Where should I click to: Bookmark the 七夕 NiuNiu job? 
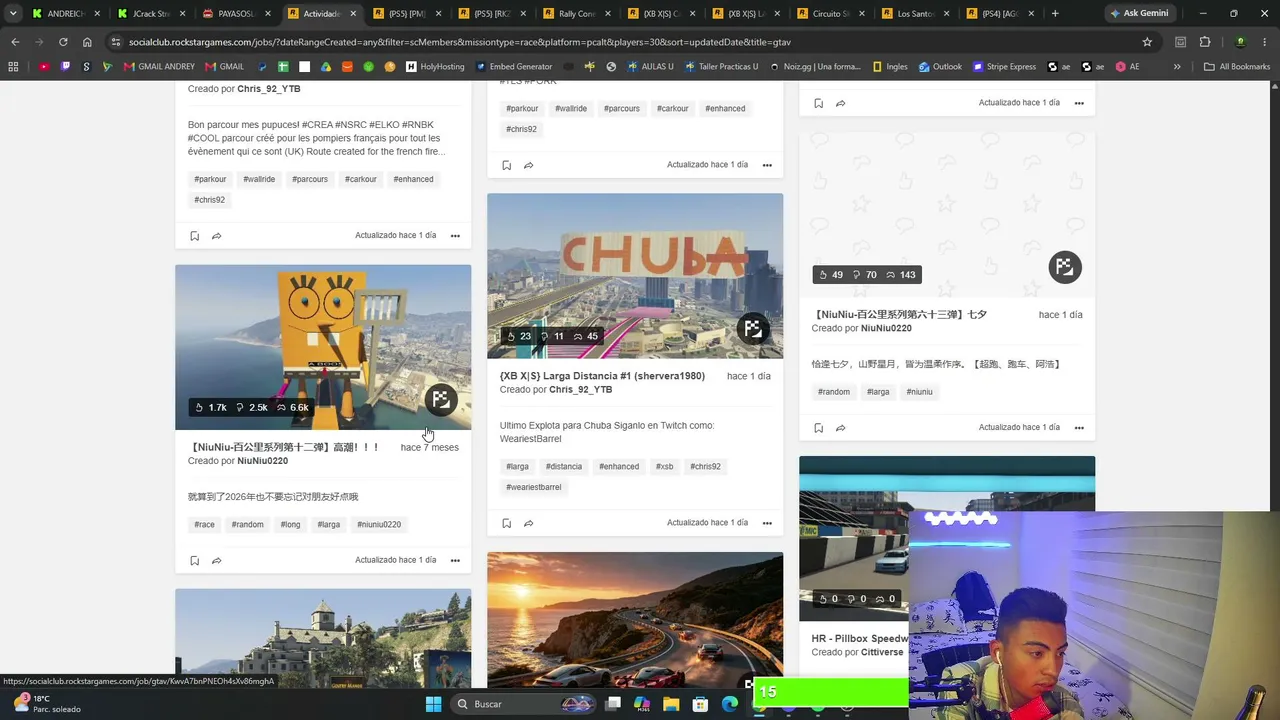tap(818, 428)
